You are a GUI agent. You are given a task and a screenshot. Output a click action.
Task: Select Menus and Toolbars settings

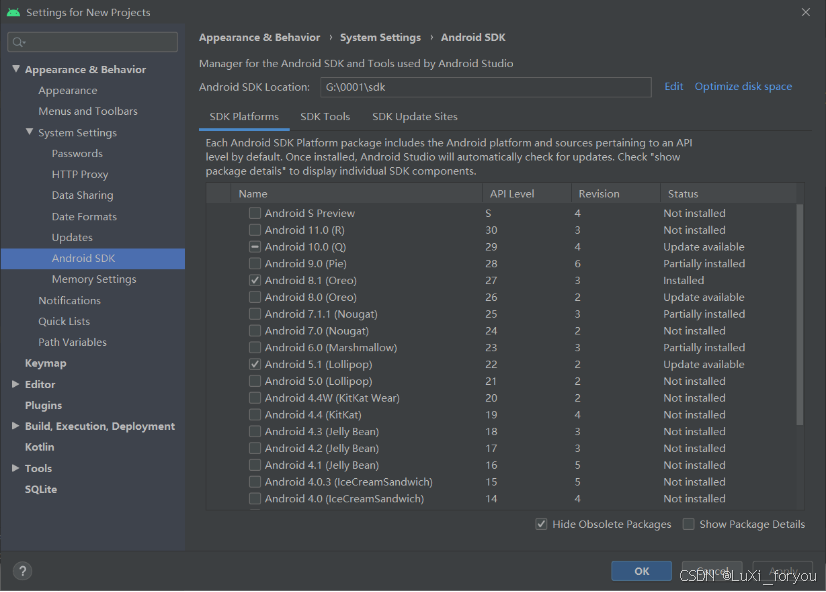click(87, 112)
